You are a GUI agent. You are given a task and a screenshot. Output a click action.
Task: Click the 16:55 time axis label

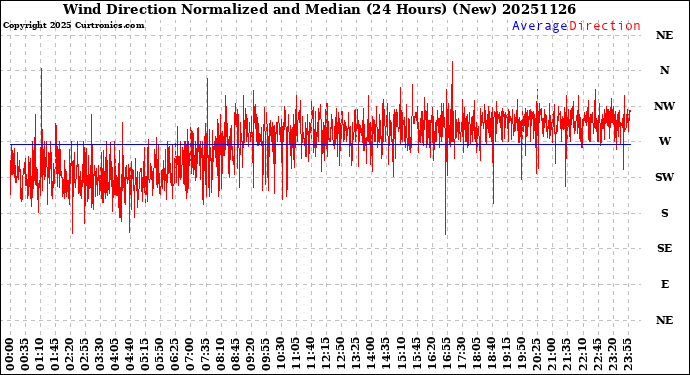[446, 354]
